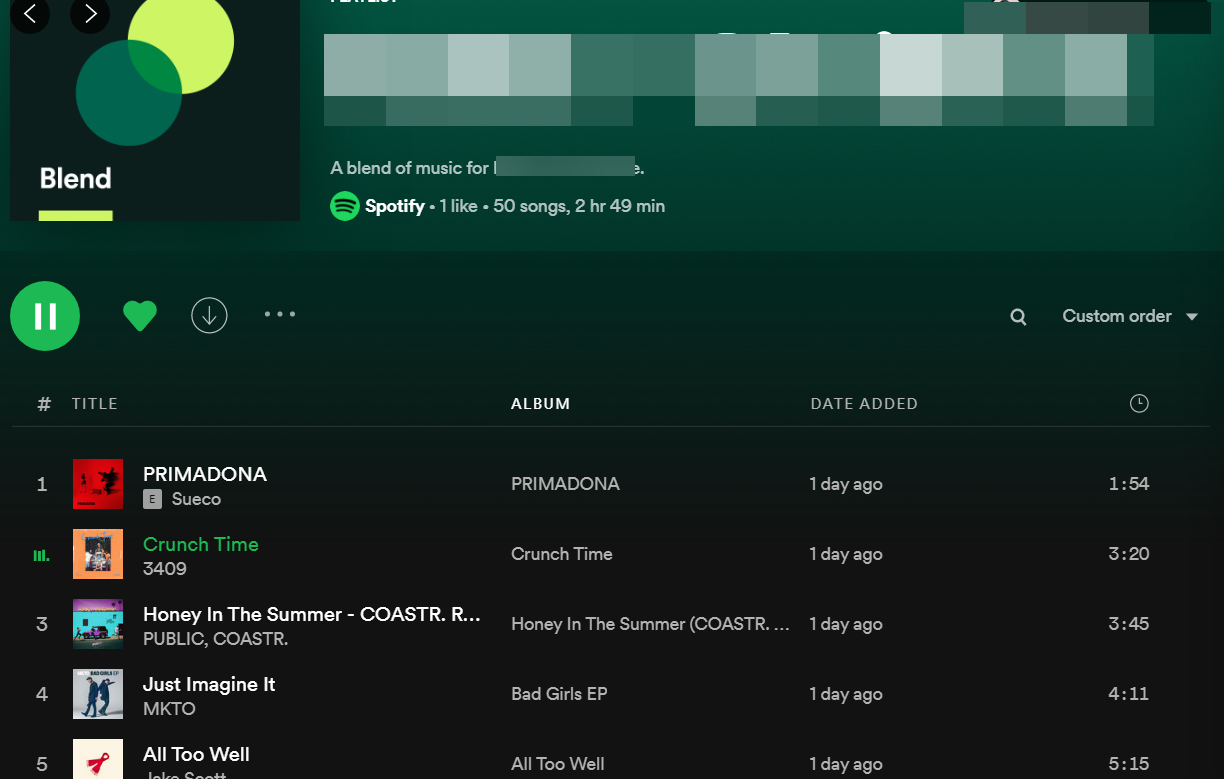Viewport: 1224px width, 779px height.
Task: Click track number 5 in the list
Action: [42, 764]
